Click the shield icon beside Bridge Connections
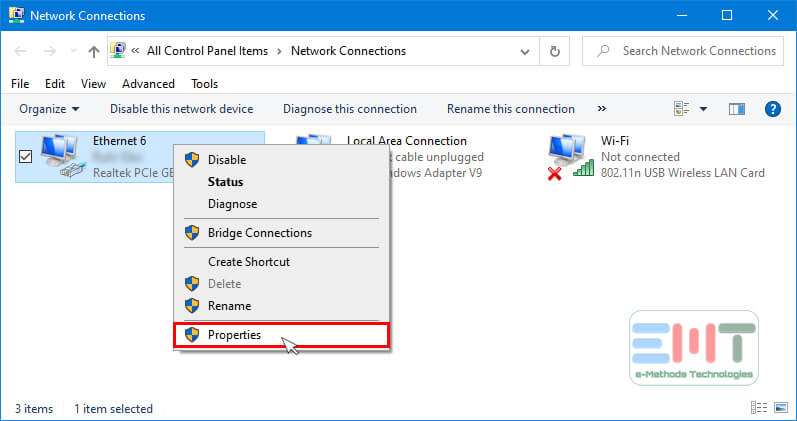Screen dimensions: 797x421 coord(192,233)
